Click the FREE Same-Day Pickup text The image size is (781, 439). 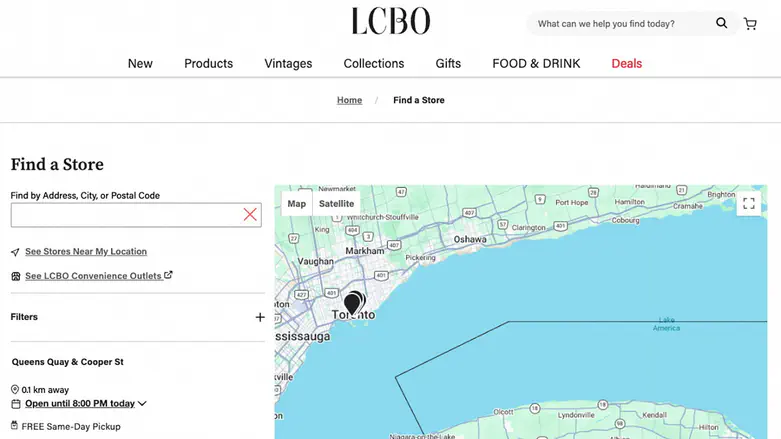[71, 427]
